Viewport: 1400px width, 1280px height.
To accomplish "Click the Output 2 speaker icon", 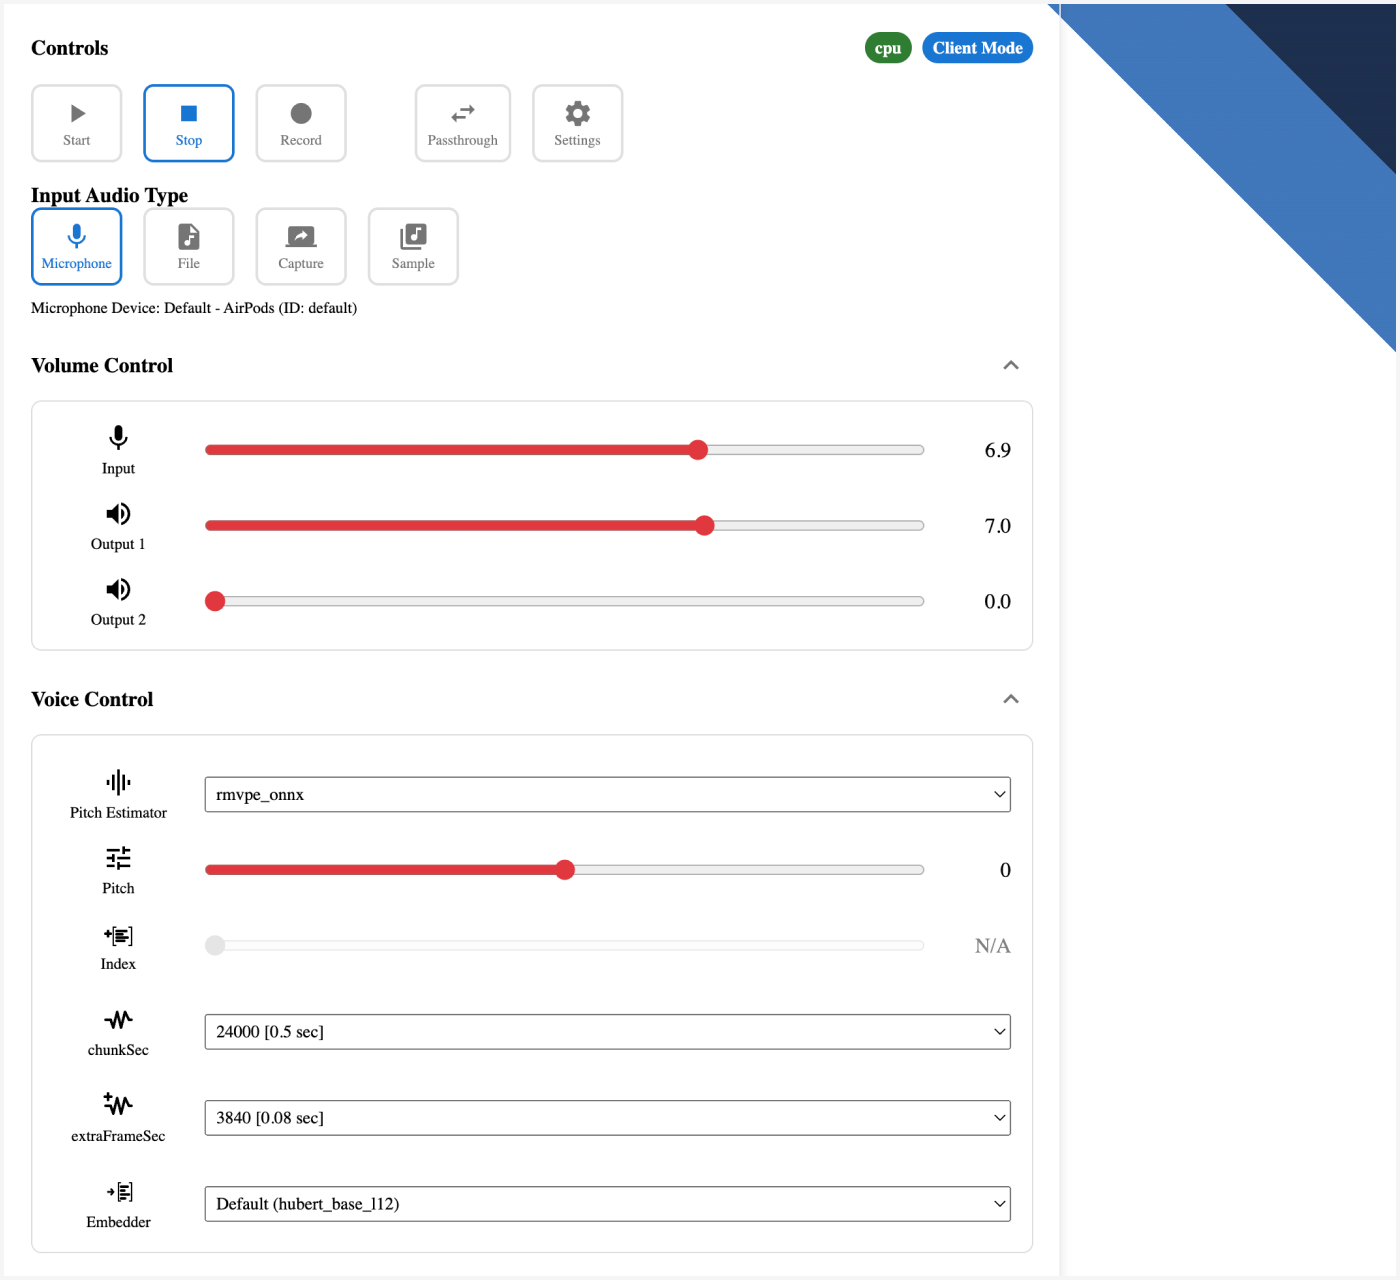I will (118, 589).
